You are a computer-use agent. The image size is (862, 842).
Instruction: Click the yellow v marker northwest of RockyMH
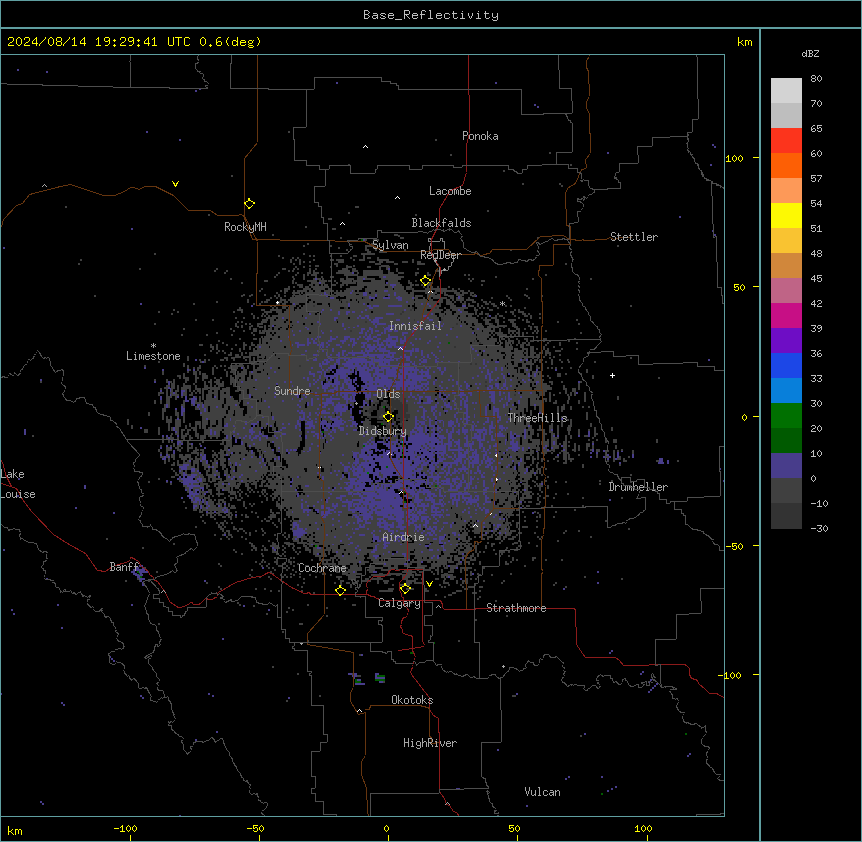[x=175, y=184]
